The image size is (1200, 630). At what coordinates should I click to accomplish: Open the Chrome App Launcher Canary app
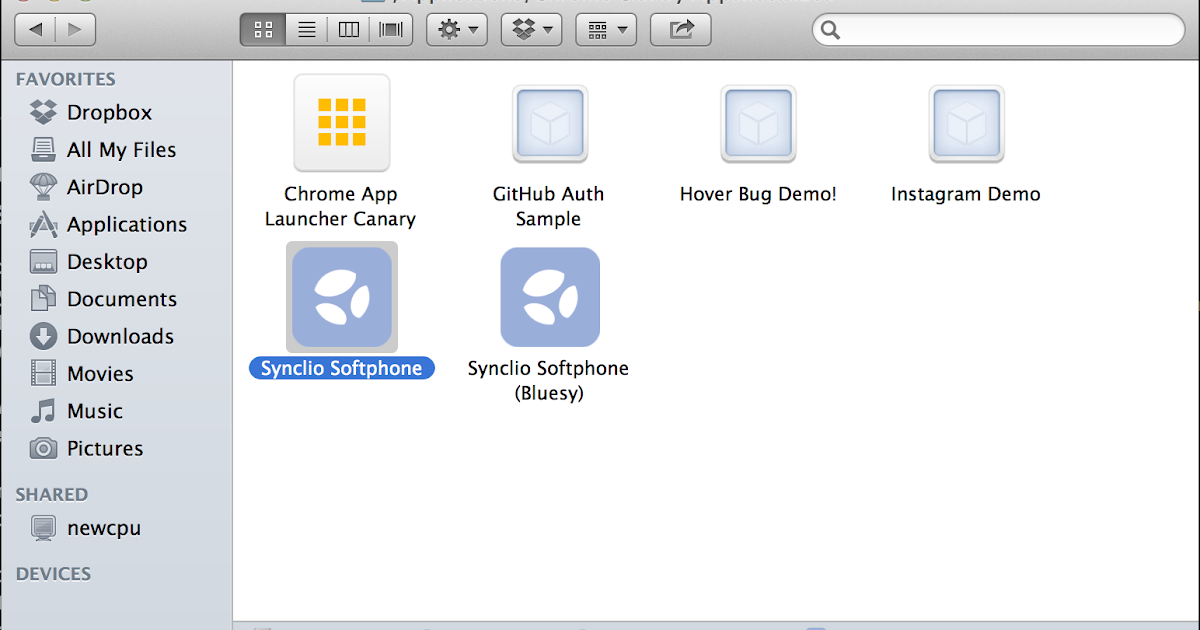click(341, 122)
